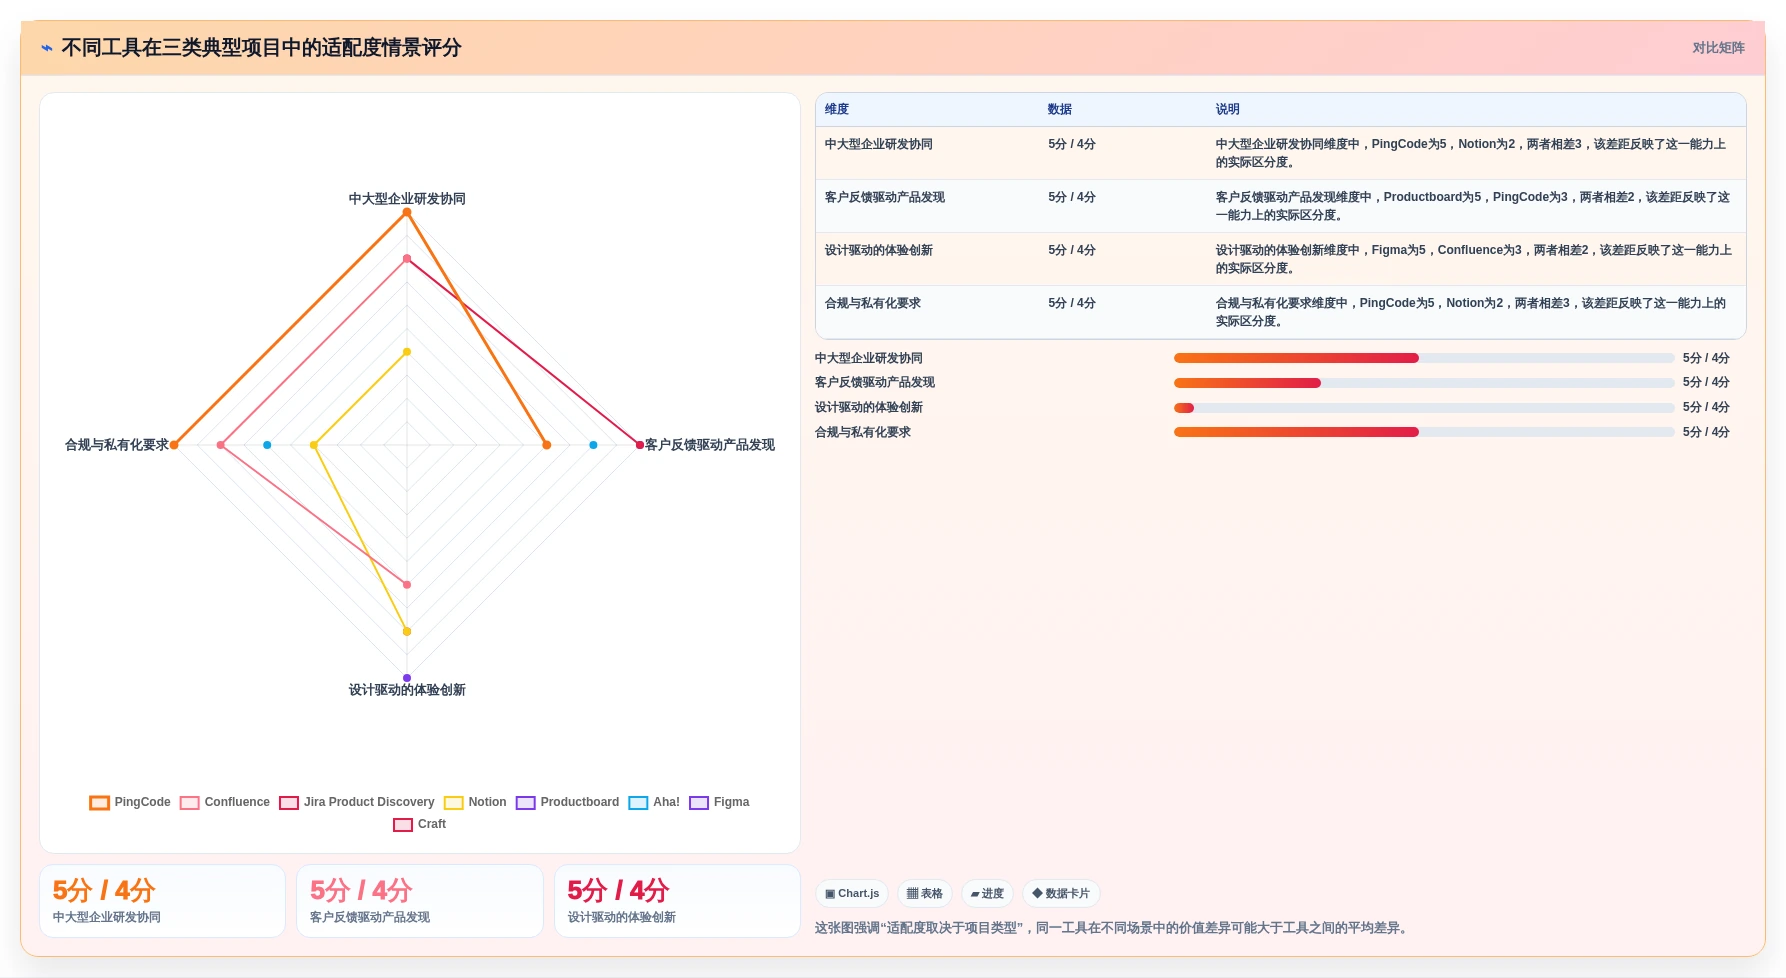This screenshot has width=1786, height=978.
Task: Click the orange data point at 合规与私有化要求 axis
Action: (174, 445)
